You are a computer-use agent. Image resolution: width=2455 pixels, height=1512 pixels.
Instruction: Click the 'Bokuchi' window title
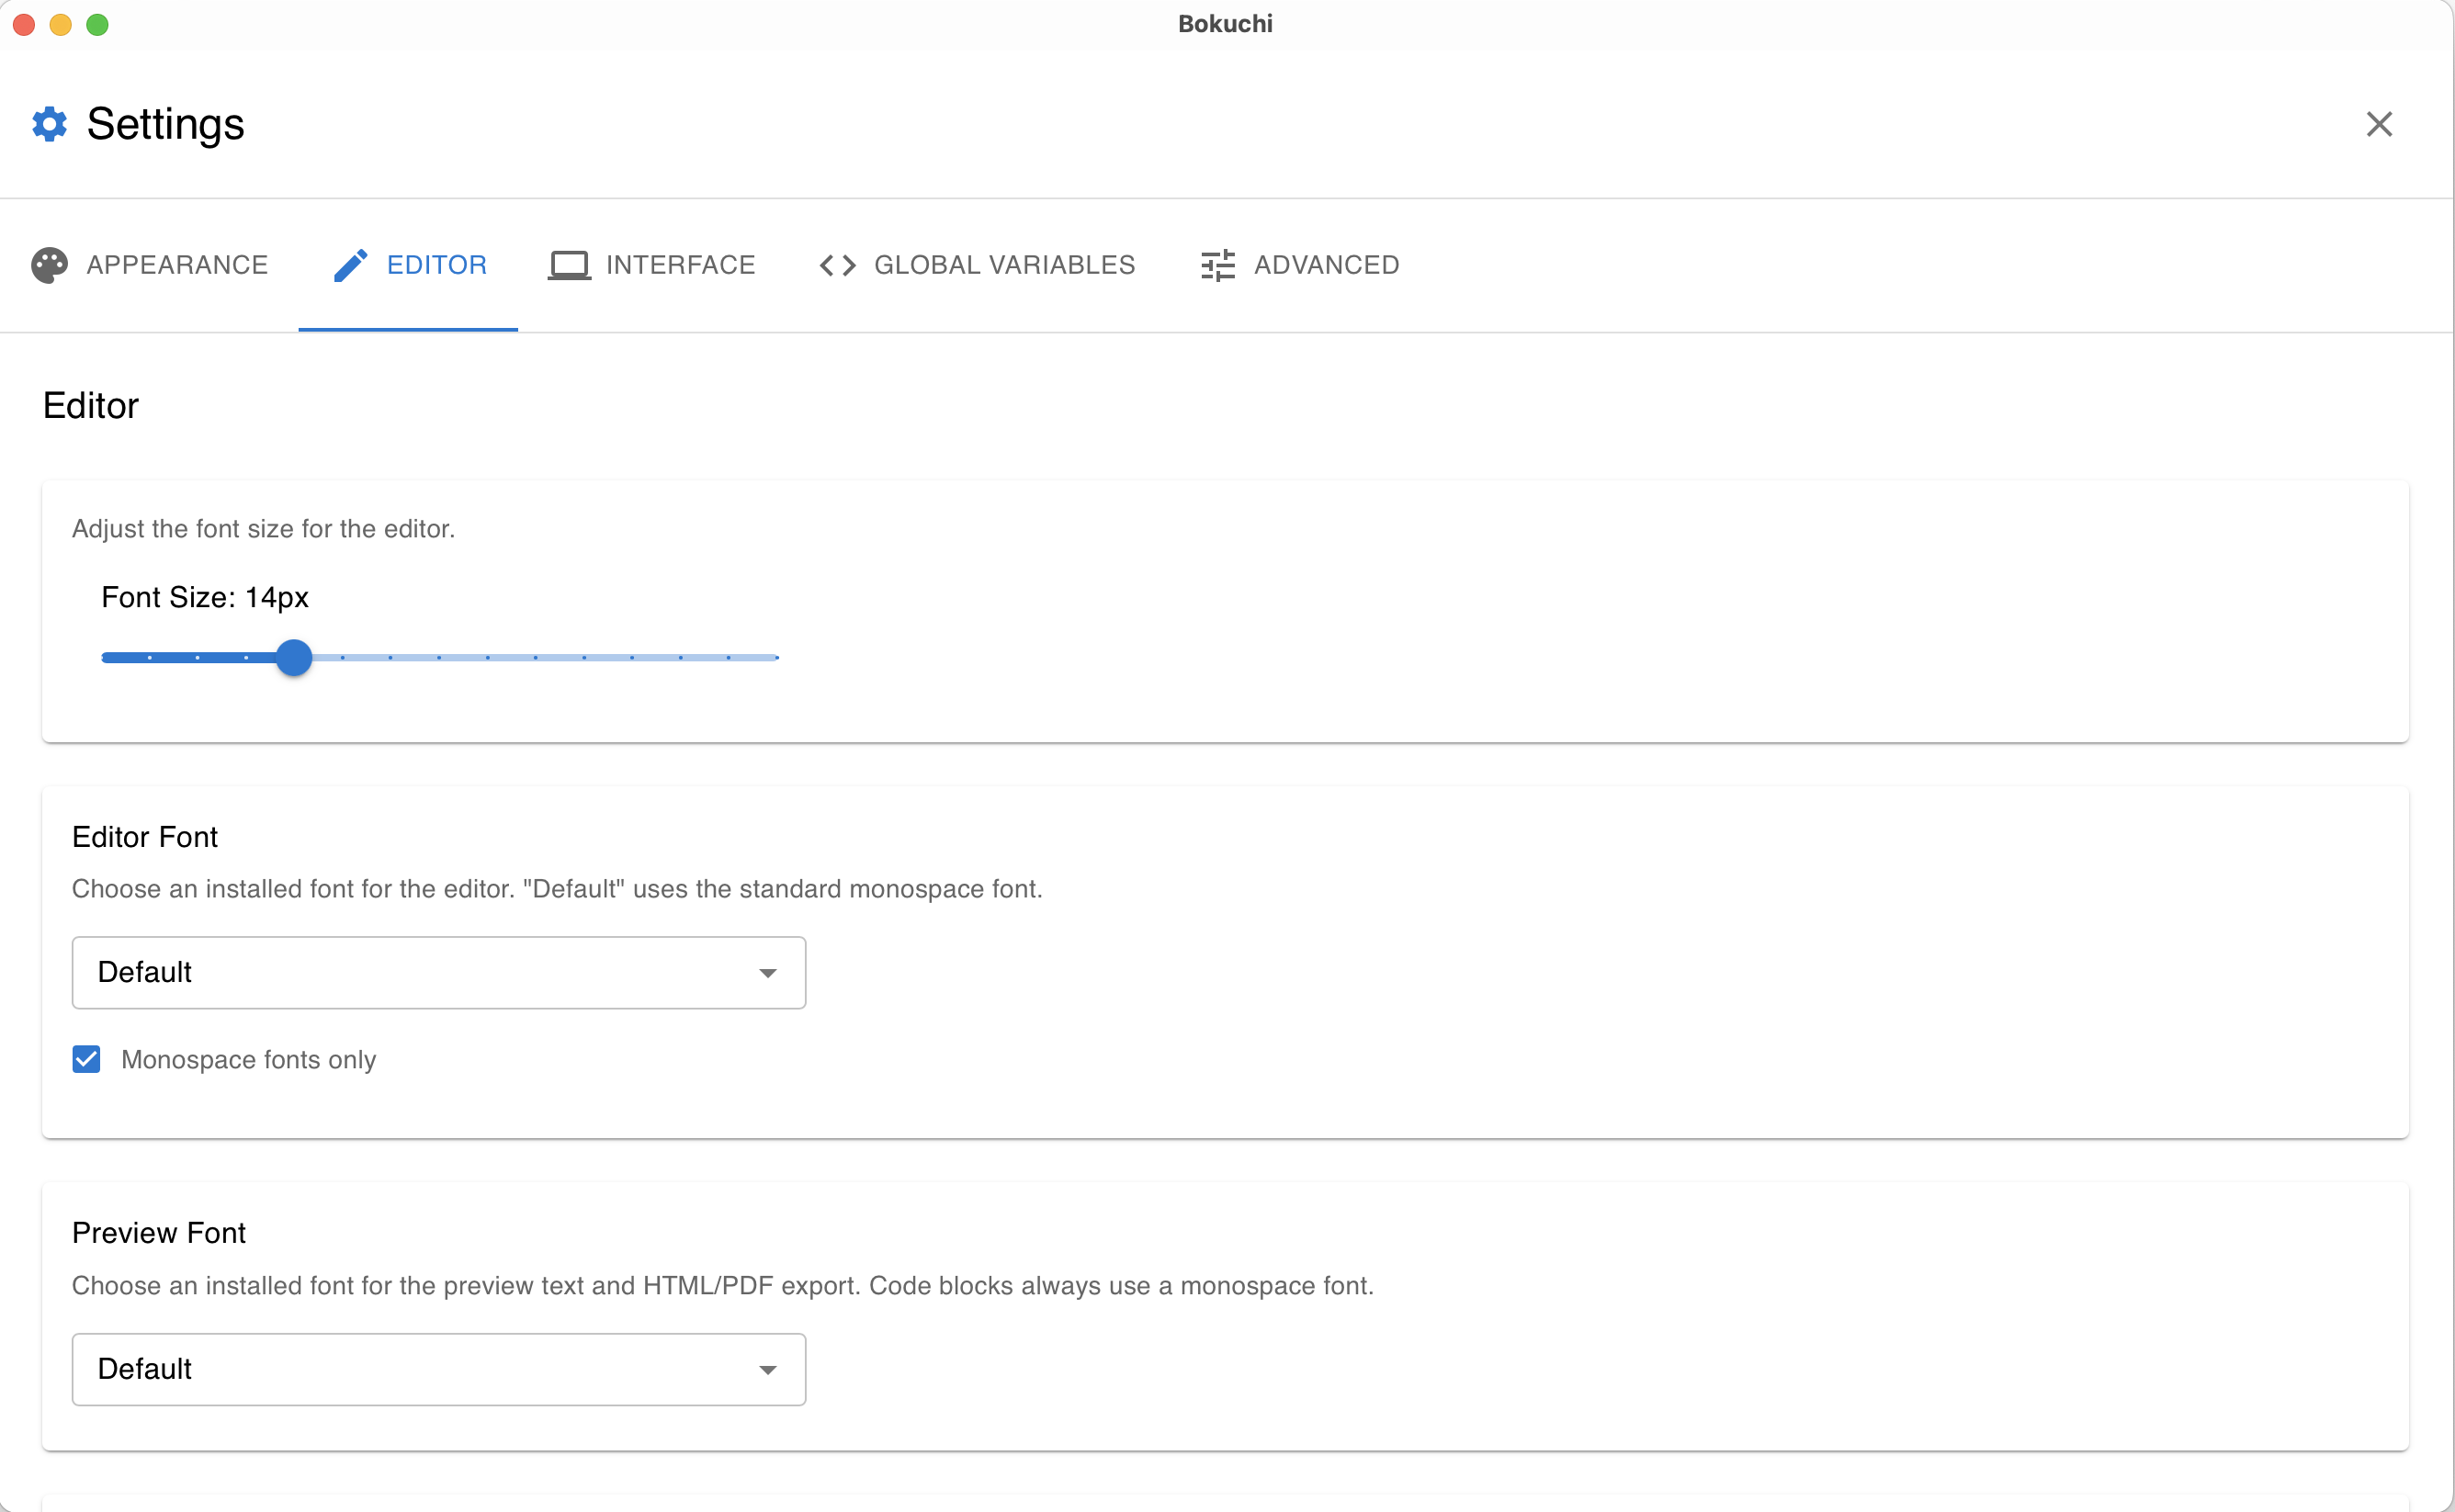[1225, 24]
